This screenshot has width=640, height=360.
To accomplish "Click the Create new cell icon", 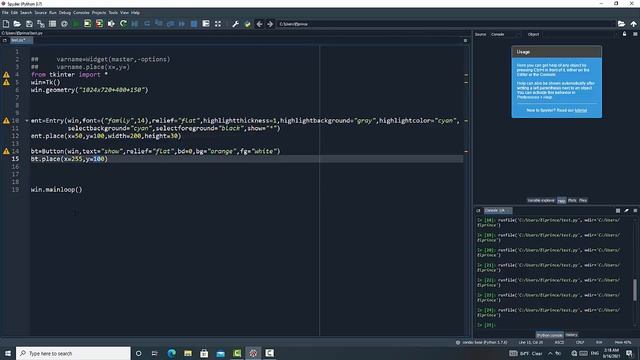I will tap(52, 24).
